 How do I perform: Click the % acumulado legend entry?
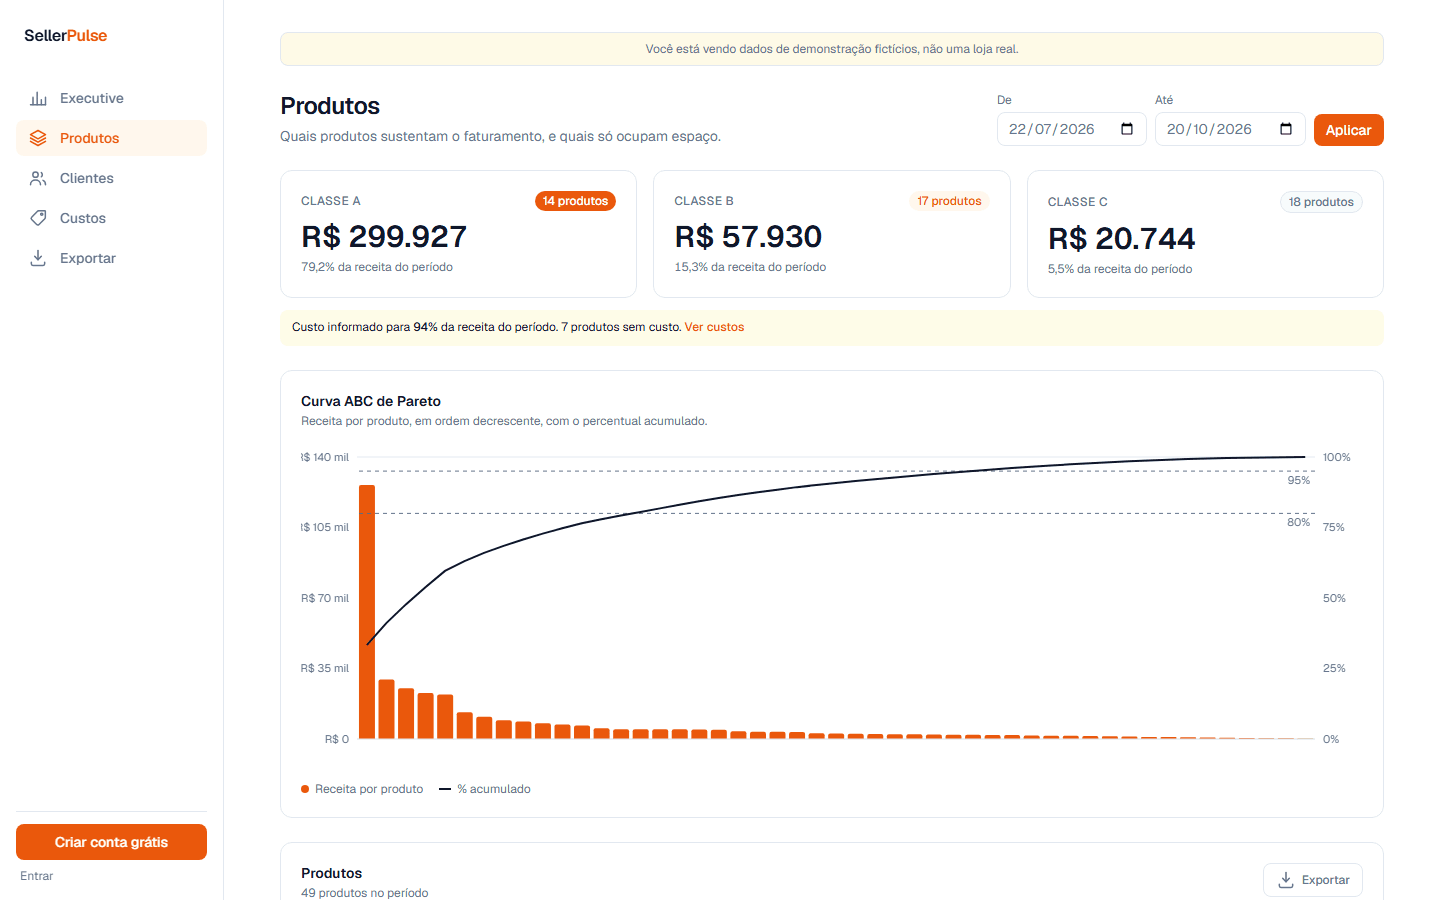click(485, 789)
